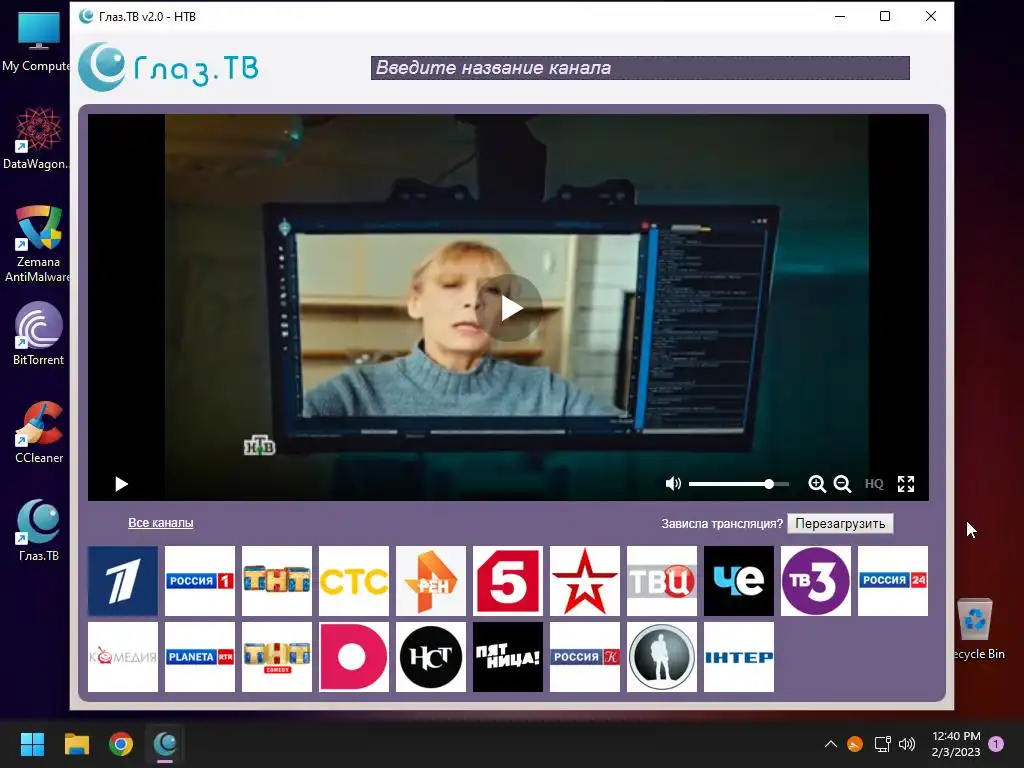Screen dimensions: 1024x768
Task: Switch to the ТВЦ channel
Action: coord(662,581)
